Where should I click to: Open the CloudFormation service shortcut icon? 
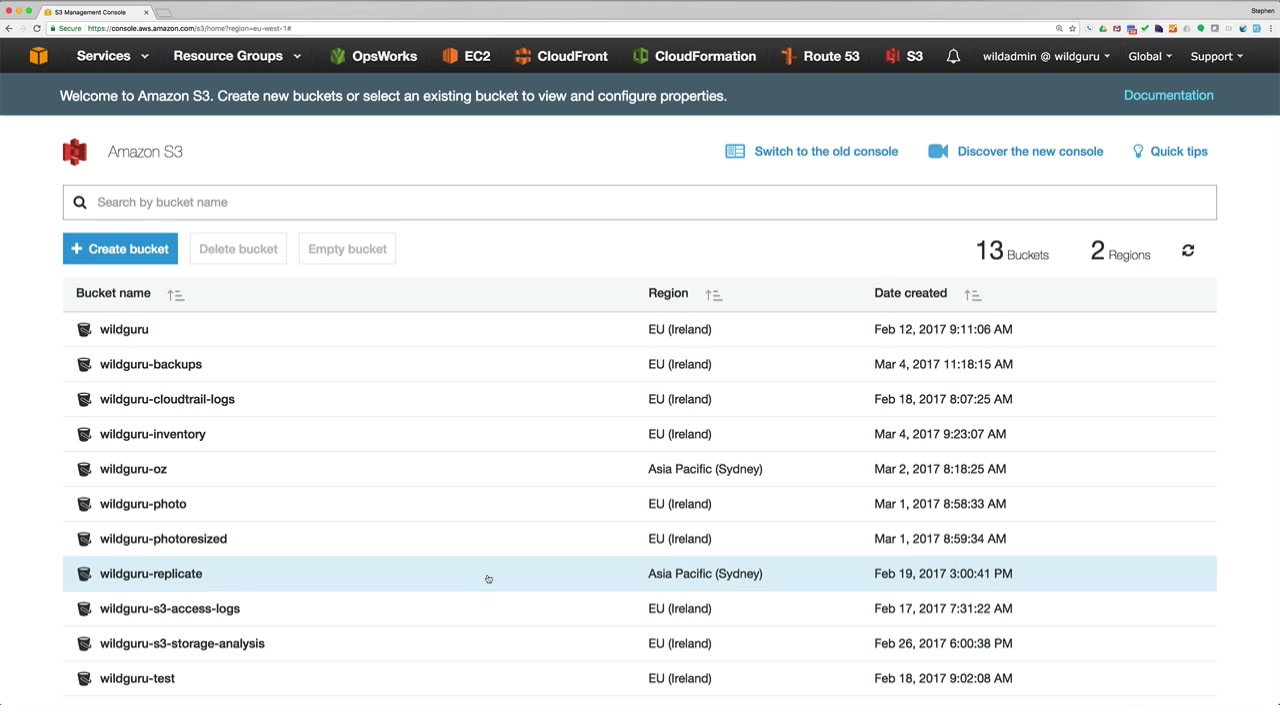641,56
